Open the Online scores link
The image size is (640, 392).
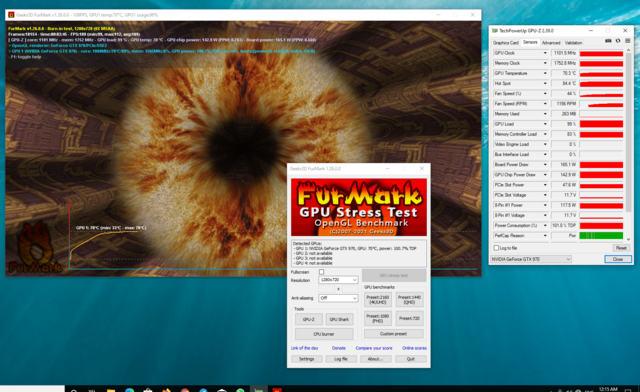(414, 348)
